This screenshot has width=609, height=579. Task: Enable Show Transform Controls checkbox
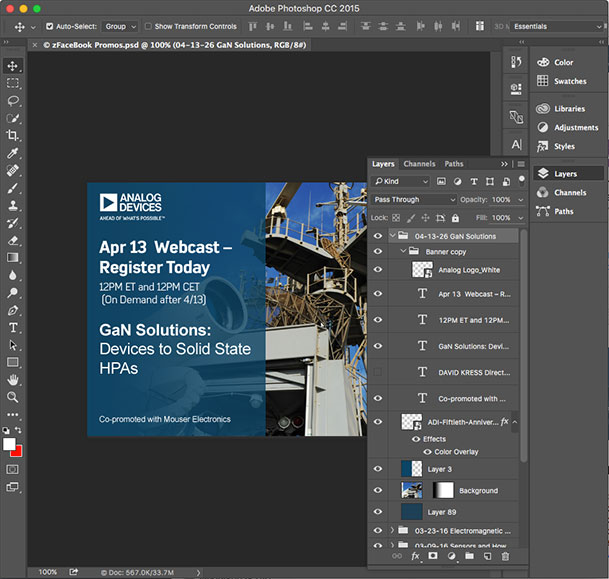pyautogui.click(x=149, y=27)
